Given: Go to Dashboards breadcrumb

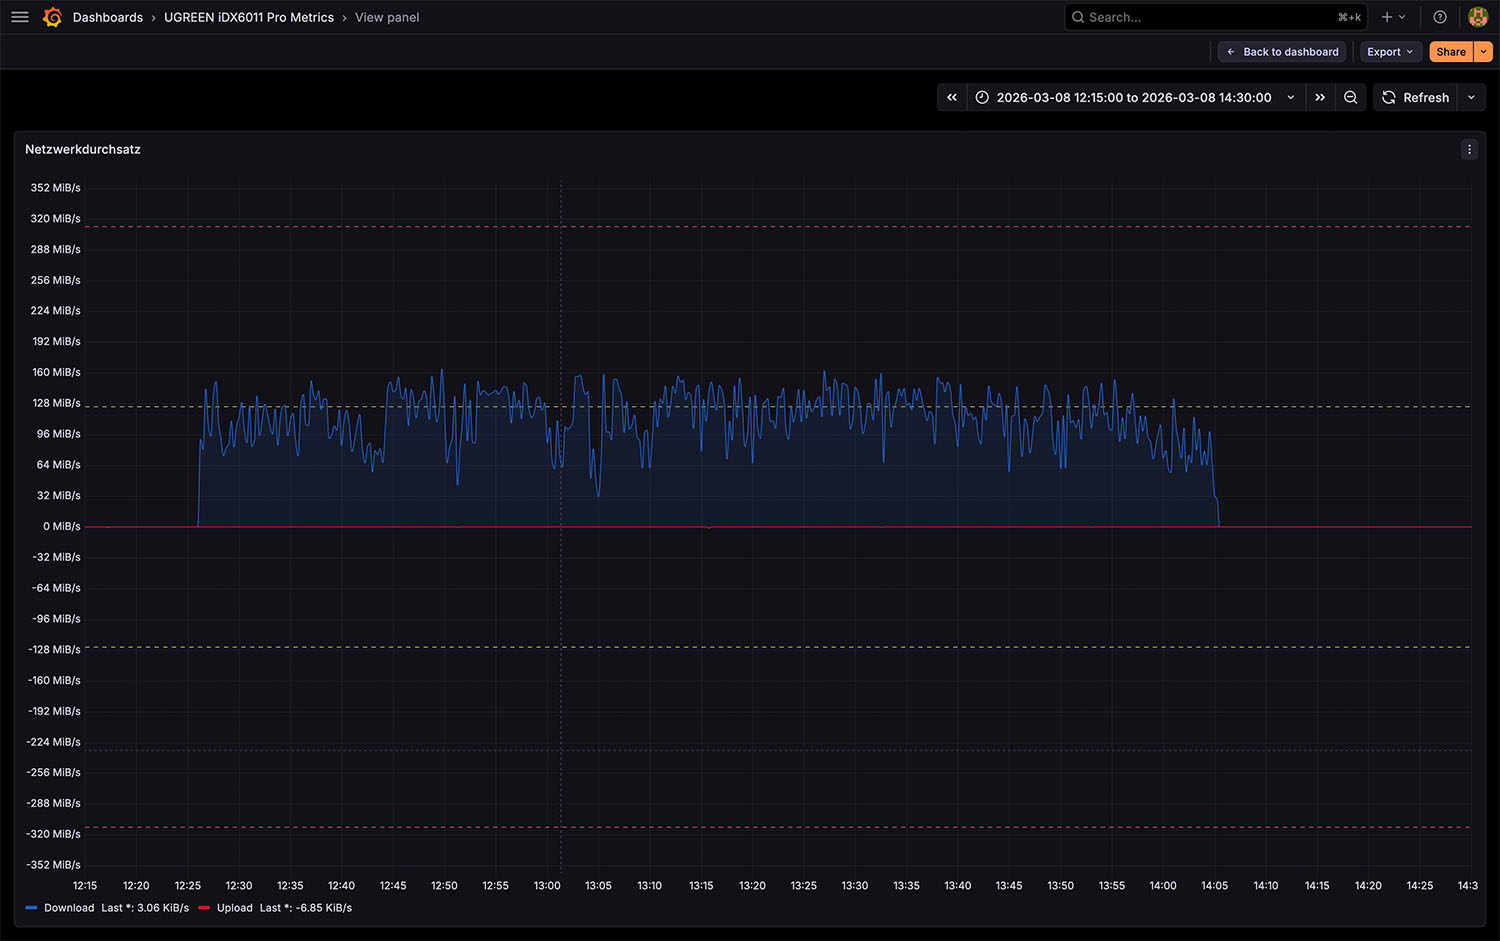Looking at the screenshot, I should click(x=108, y=17).
